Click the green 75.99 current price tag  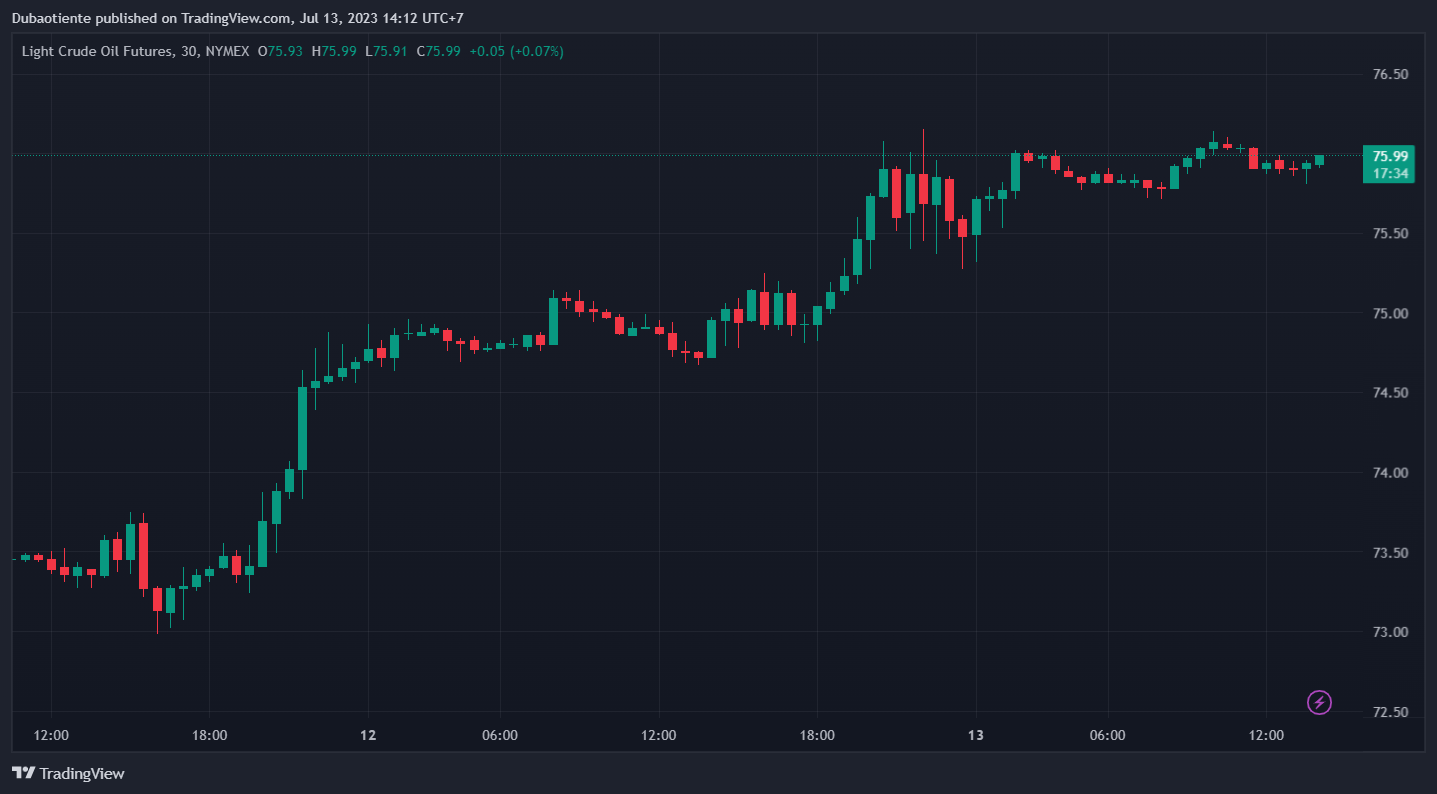pyautogui.click(x=1390, y=156)
